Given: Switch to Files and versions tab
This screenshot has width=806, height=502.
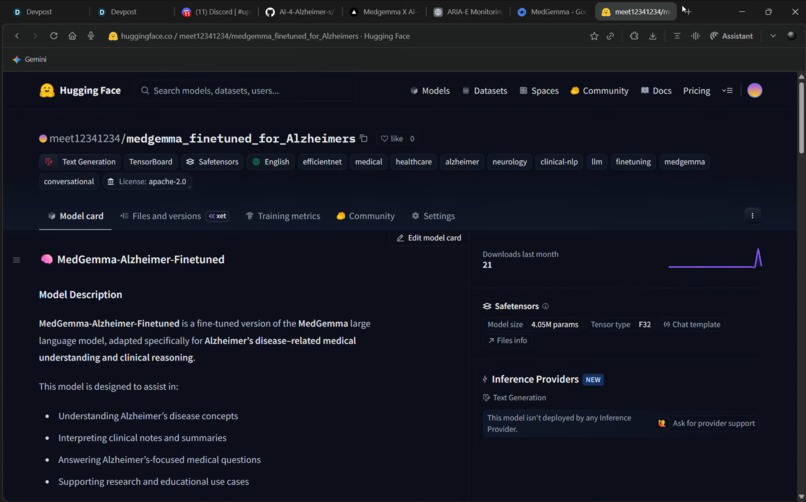Looking at the screenshot, I should tap(174, 216).
